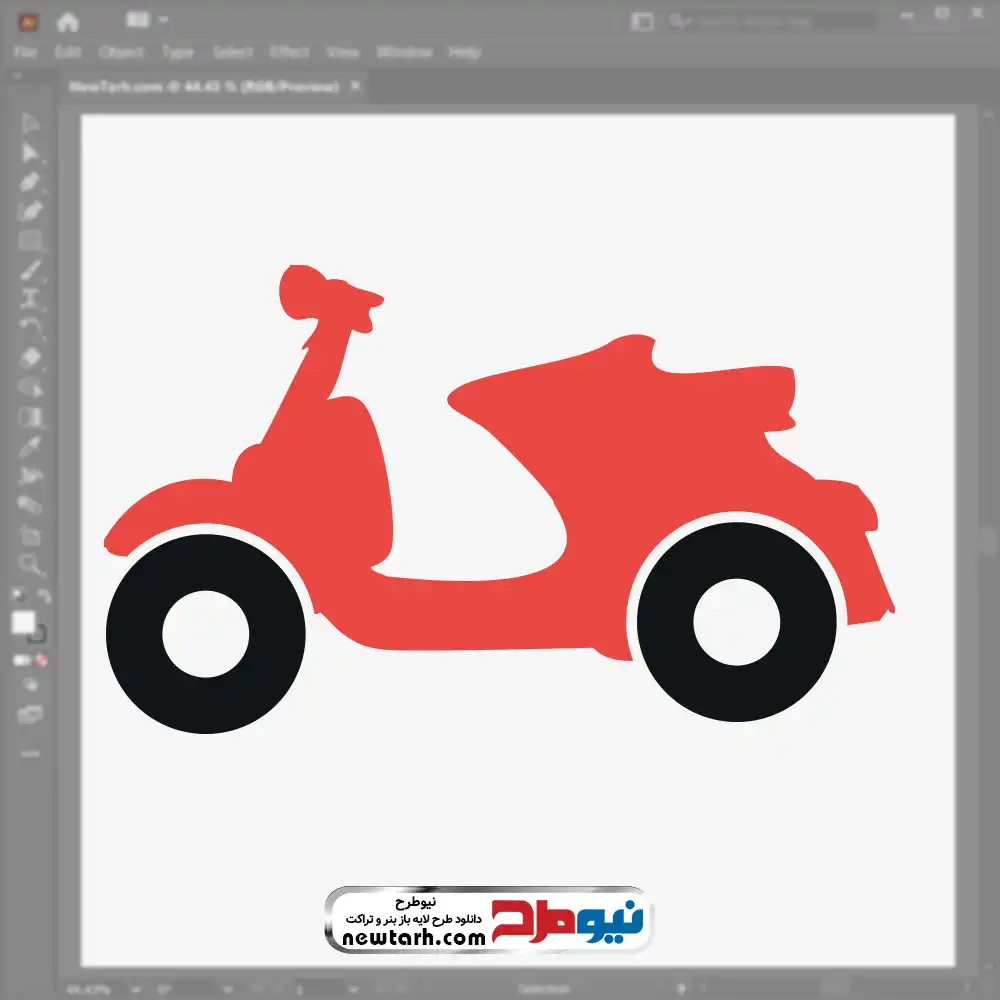
Task: Pick the Pen tool
Action: tap(30, 182)
